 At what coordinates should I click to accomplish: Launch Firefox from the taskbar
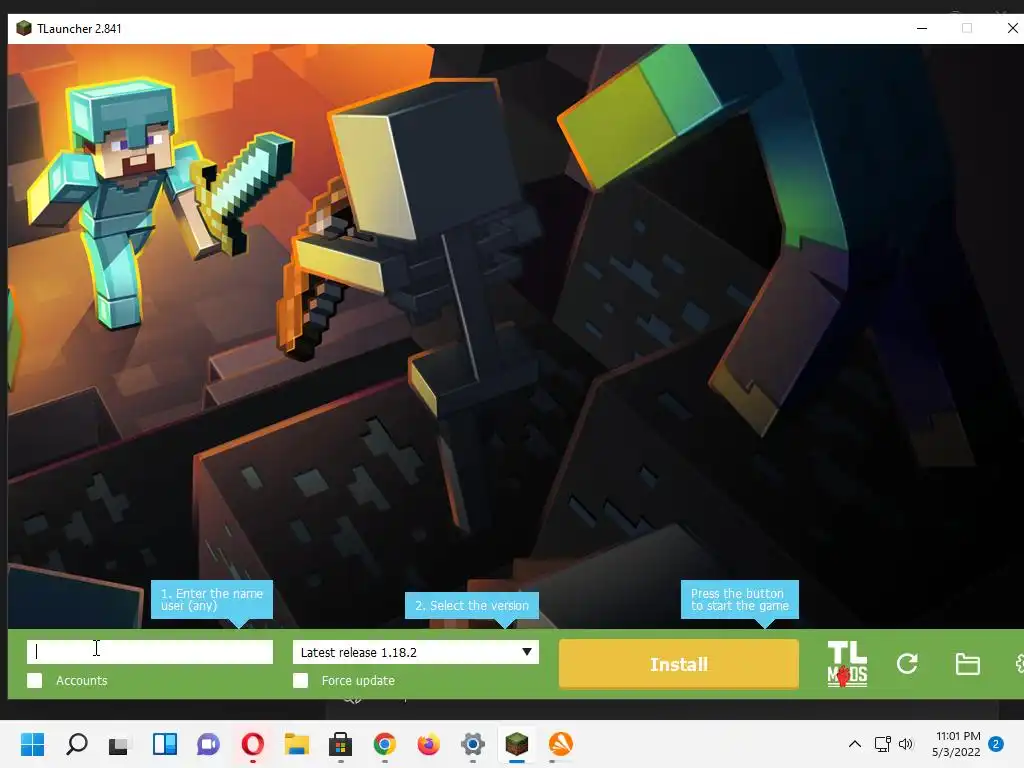(428, 744)
